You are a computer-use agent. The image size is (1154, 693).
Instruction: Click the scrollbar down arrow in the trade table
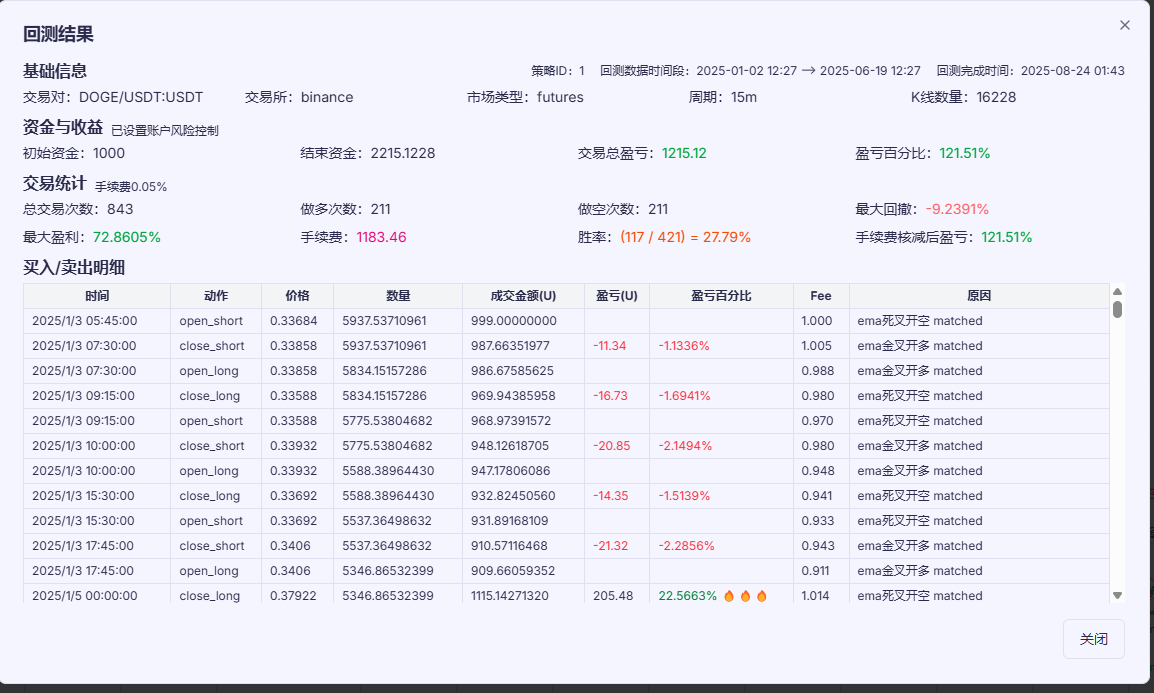[1117, 595]
